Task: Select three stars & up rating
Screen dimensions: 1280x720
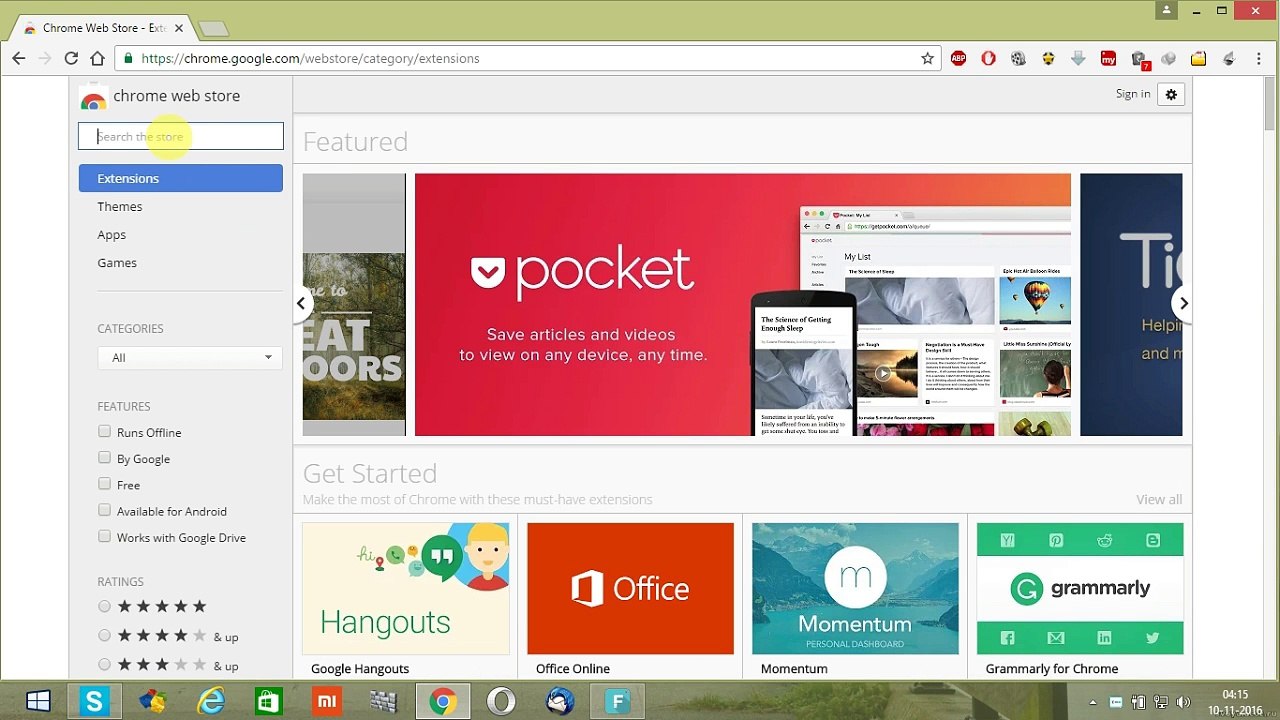Action: pos(104,665)
